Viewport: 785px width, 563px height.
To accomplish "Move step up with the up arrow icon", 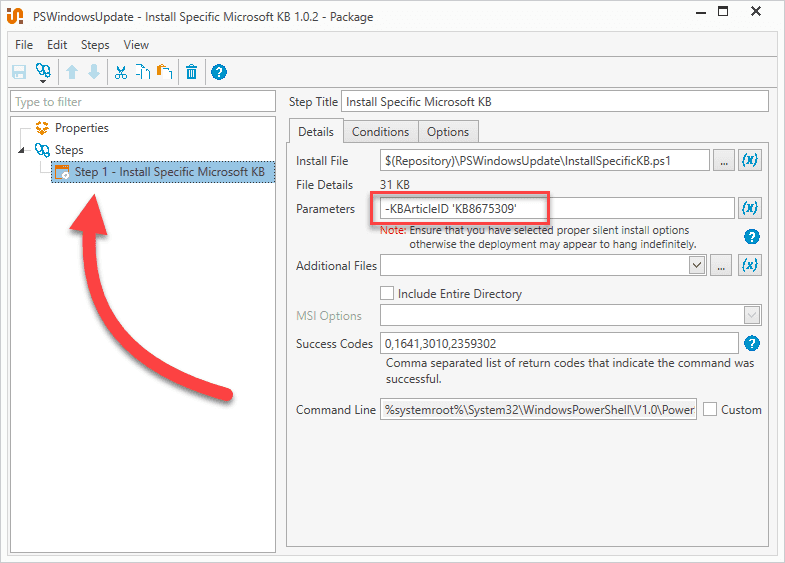I will tap(72, 72).
